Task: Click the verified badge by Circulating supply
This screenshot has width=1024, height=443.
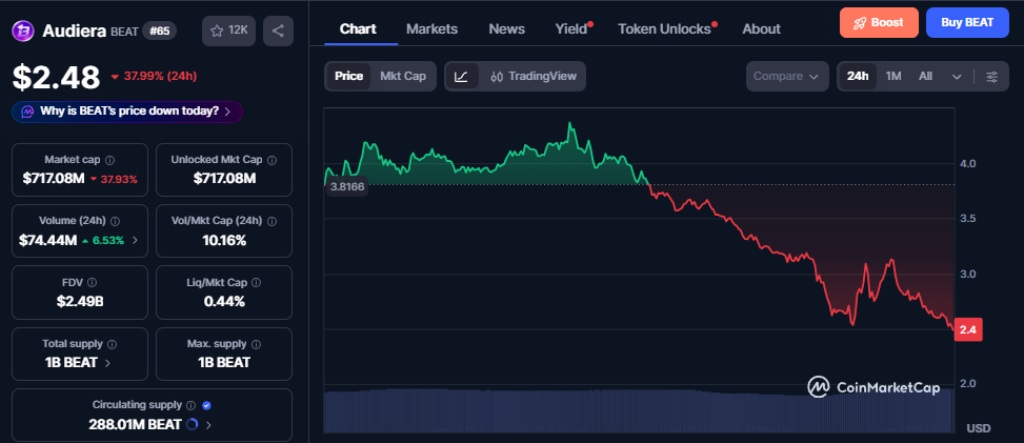Action: pyautogui.click(x=206, y=405)
